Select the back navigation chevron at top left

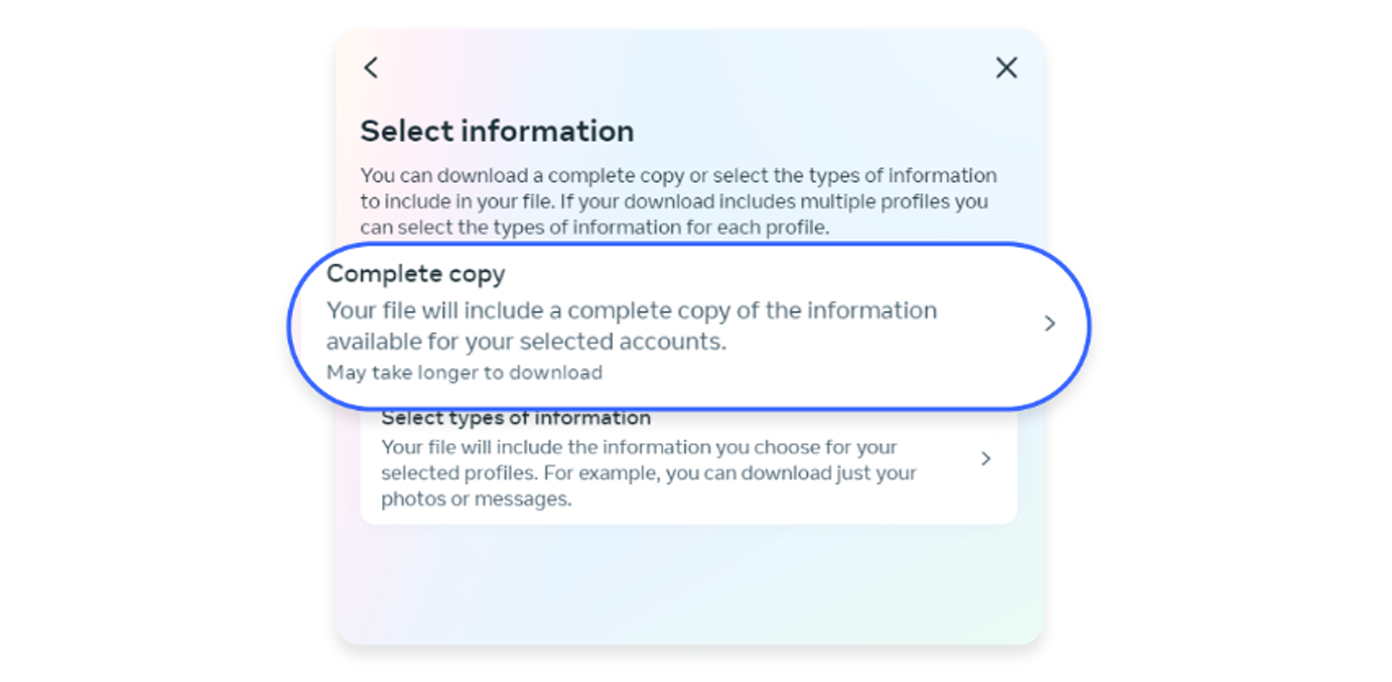click(370, 67)
